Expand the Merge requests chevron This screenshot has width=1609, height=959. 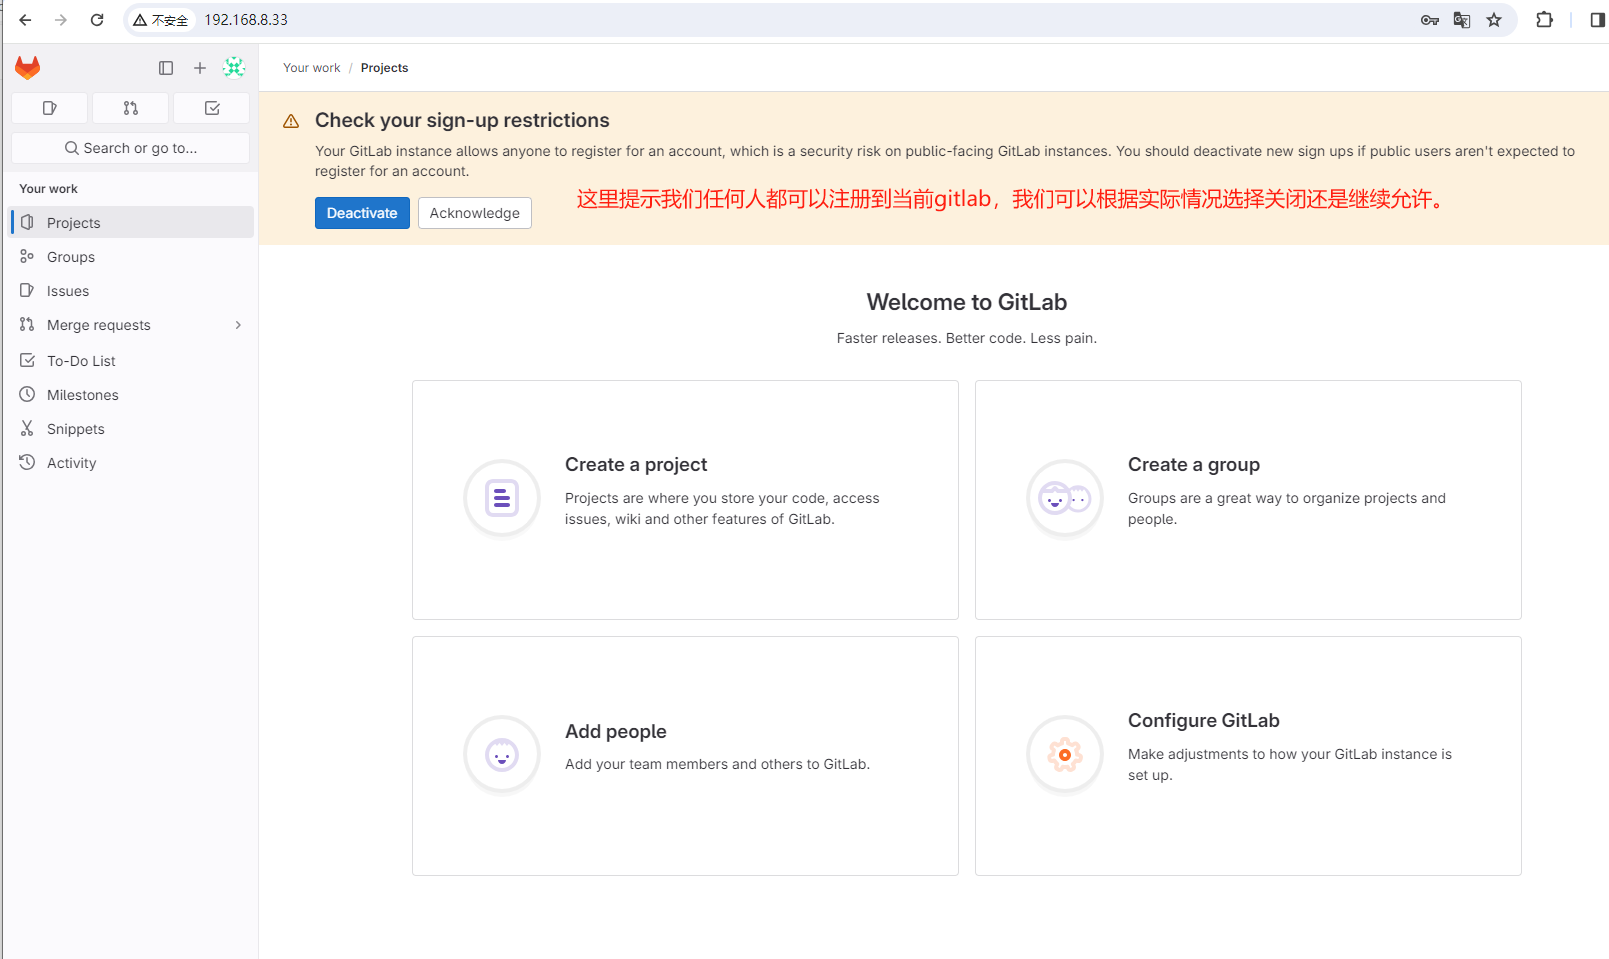[x=238, y=325]
